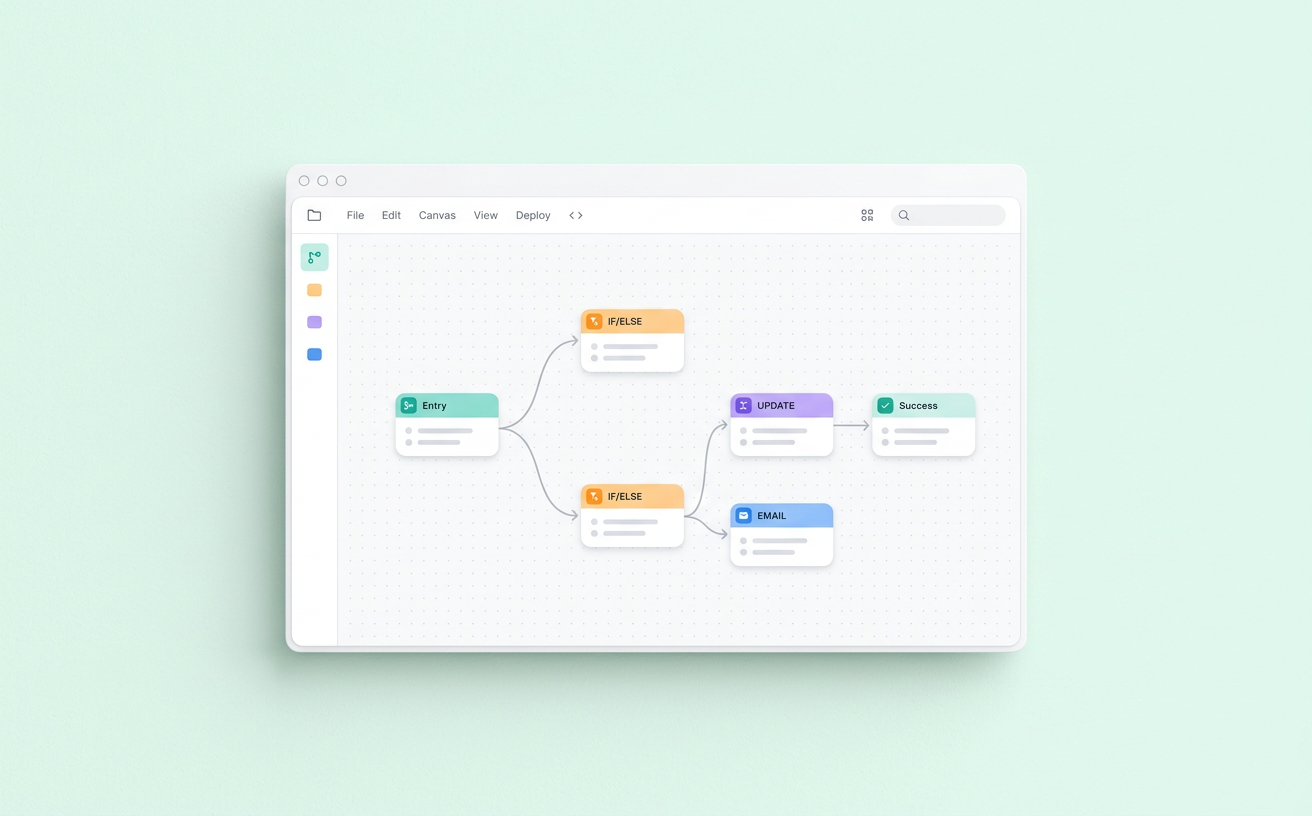This screenshot has height=816, width=1312.
Task: Click the search input field
Action: pyautogui.click(x=948, y=215)
